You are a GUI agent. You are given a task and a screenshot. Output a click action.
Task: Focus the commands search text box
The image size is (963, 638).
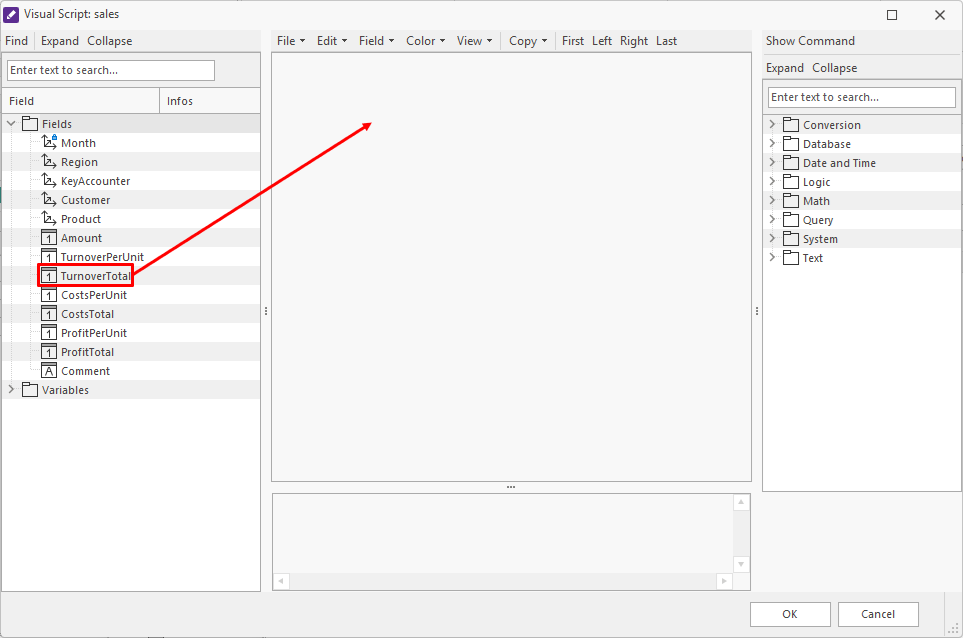pyautogui.click(x=862, y=97)
